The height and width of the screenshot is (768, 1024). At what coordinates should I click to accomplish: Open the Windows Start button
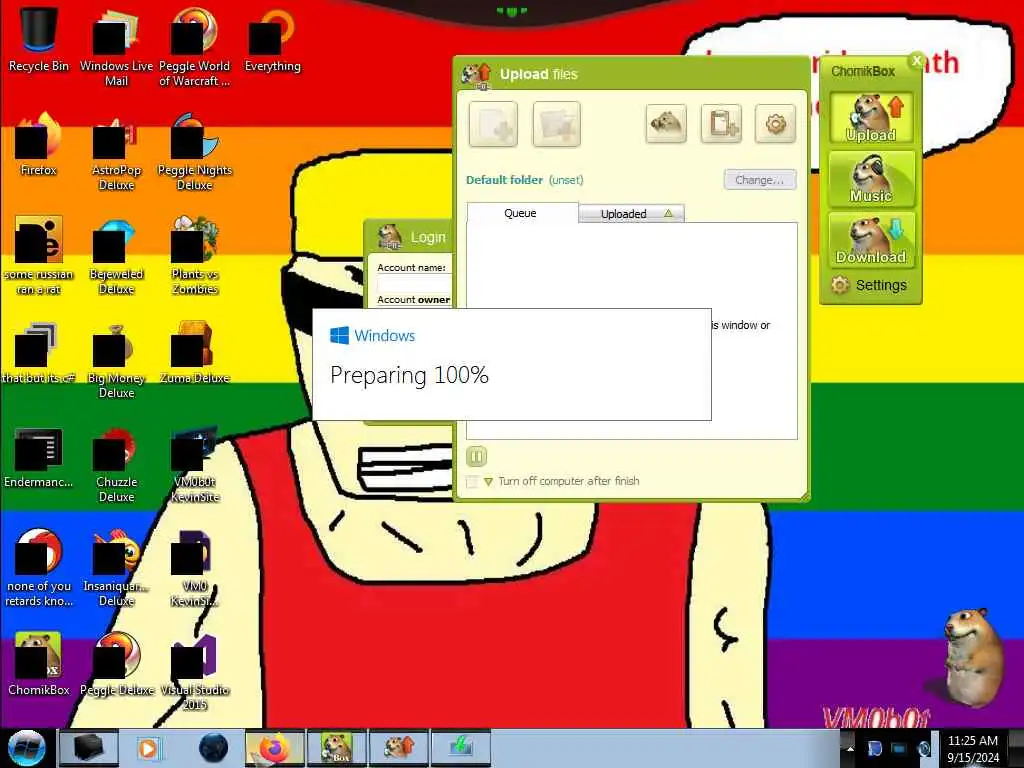27,748
